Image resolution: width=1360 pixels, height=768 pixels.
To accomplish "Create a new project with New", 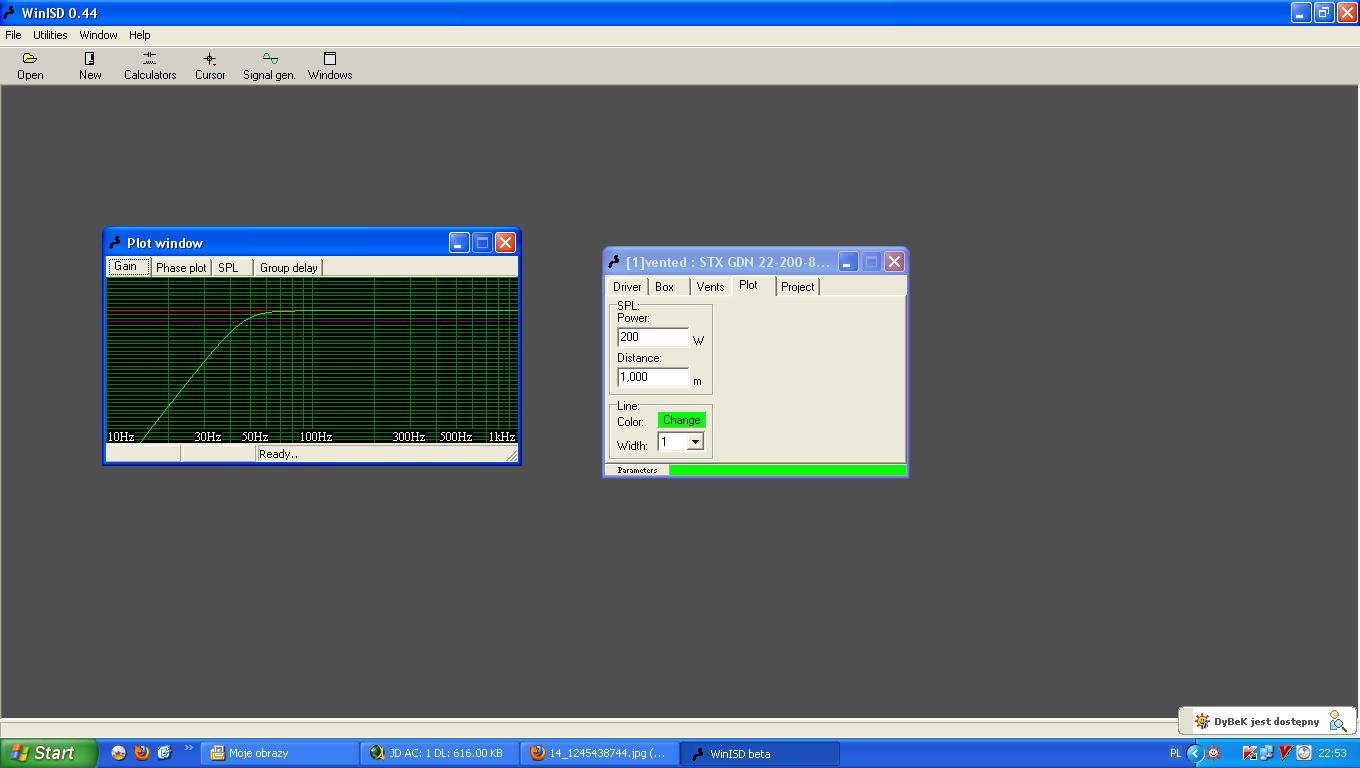I will (x=90, y=66).
